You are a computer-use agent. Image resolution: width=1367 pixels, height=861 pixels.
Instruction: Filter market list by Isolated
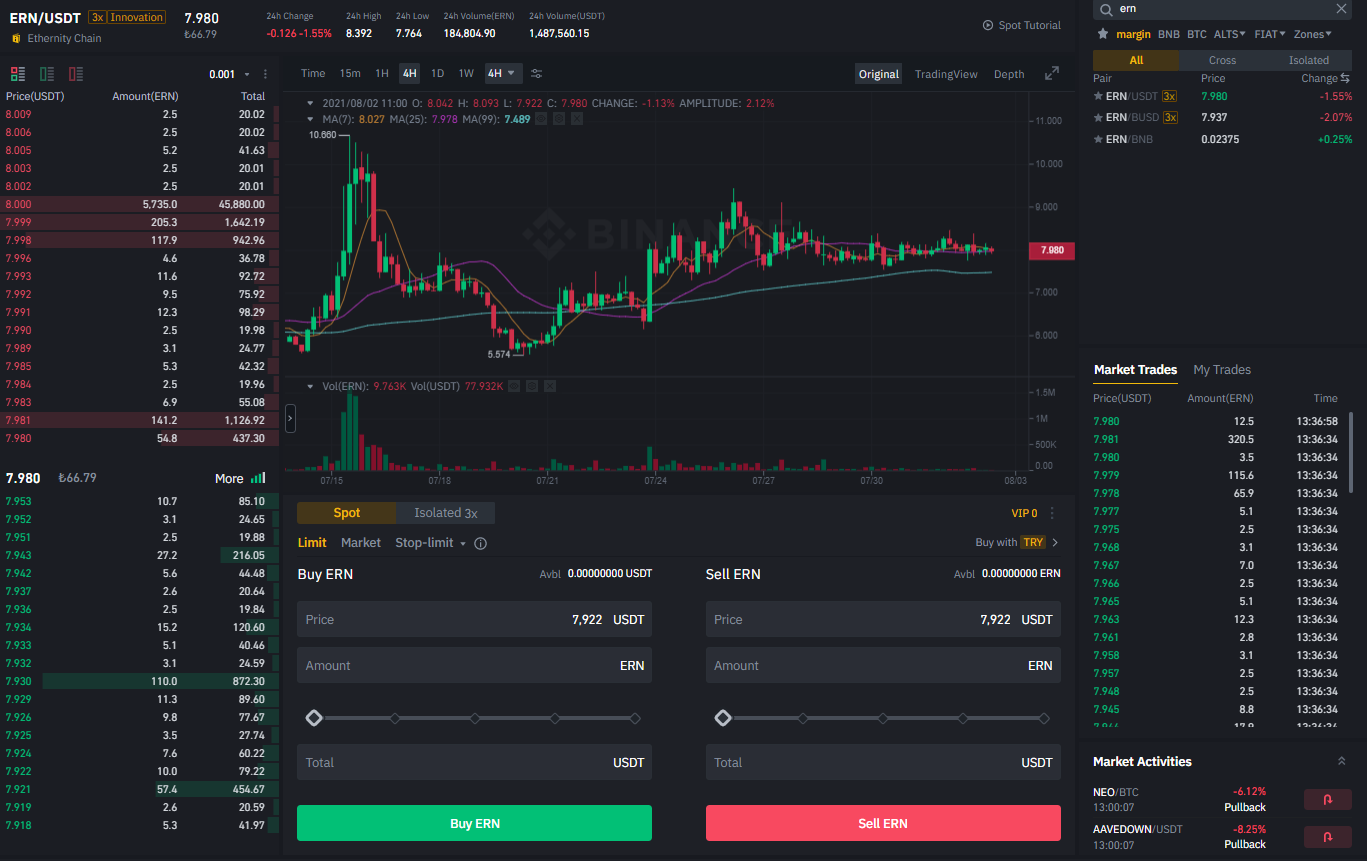[1309, 60]
